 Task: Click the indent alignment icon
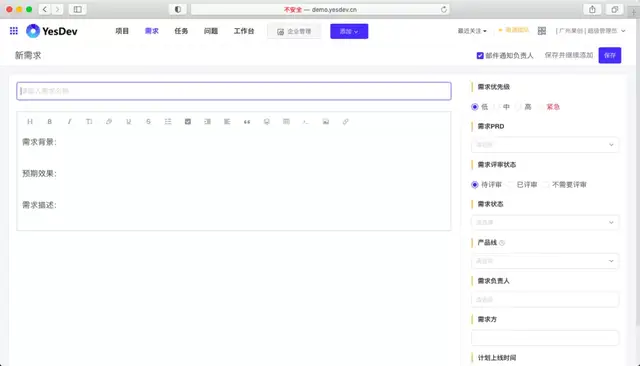click(x=207, y=122)
